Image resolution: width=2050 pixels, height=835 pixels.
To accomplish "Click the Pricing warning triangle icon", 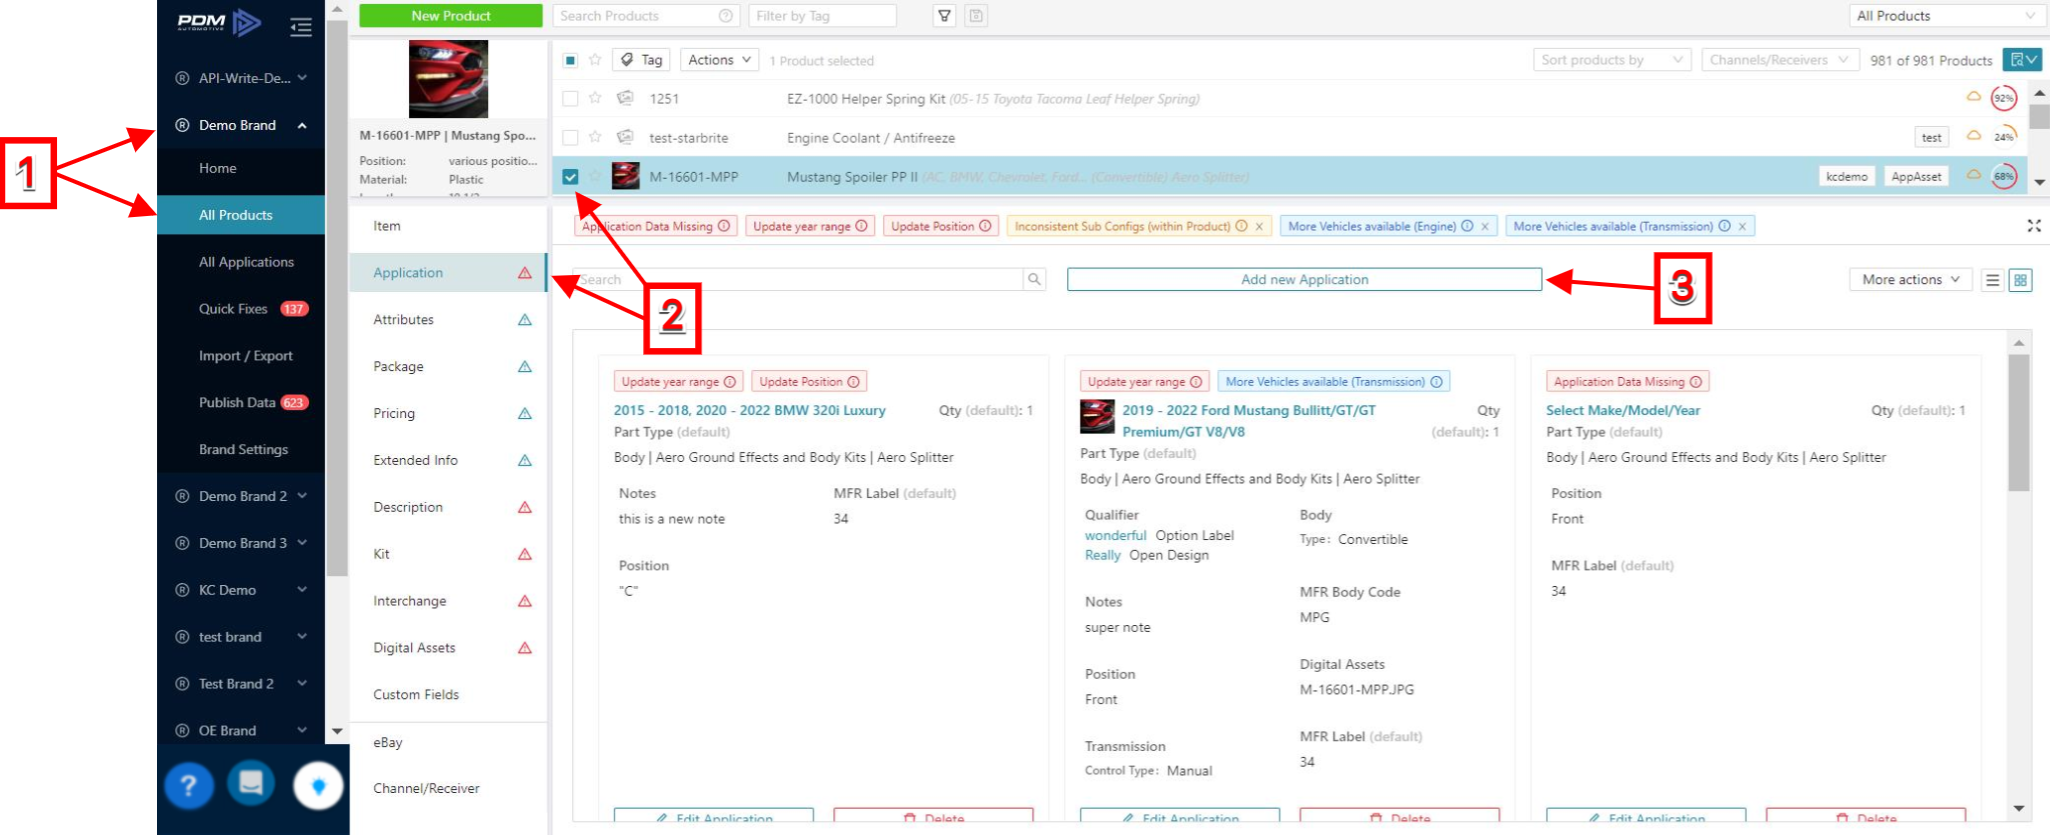I will click(x=525, y=413).
